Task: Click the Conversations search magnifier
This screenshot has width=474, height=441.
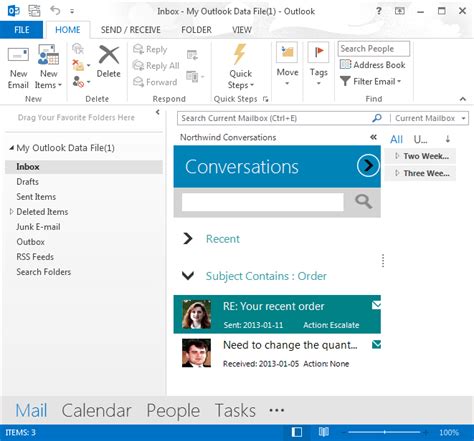Action: 363,202
